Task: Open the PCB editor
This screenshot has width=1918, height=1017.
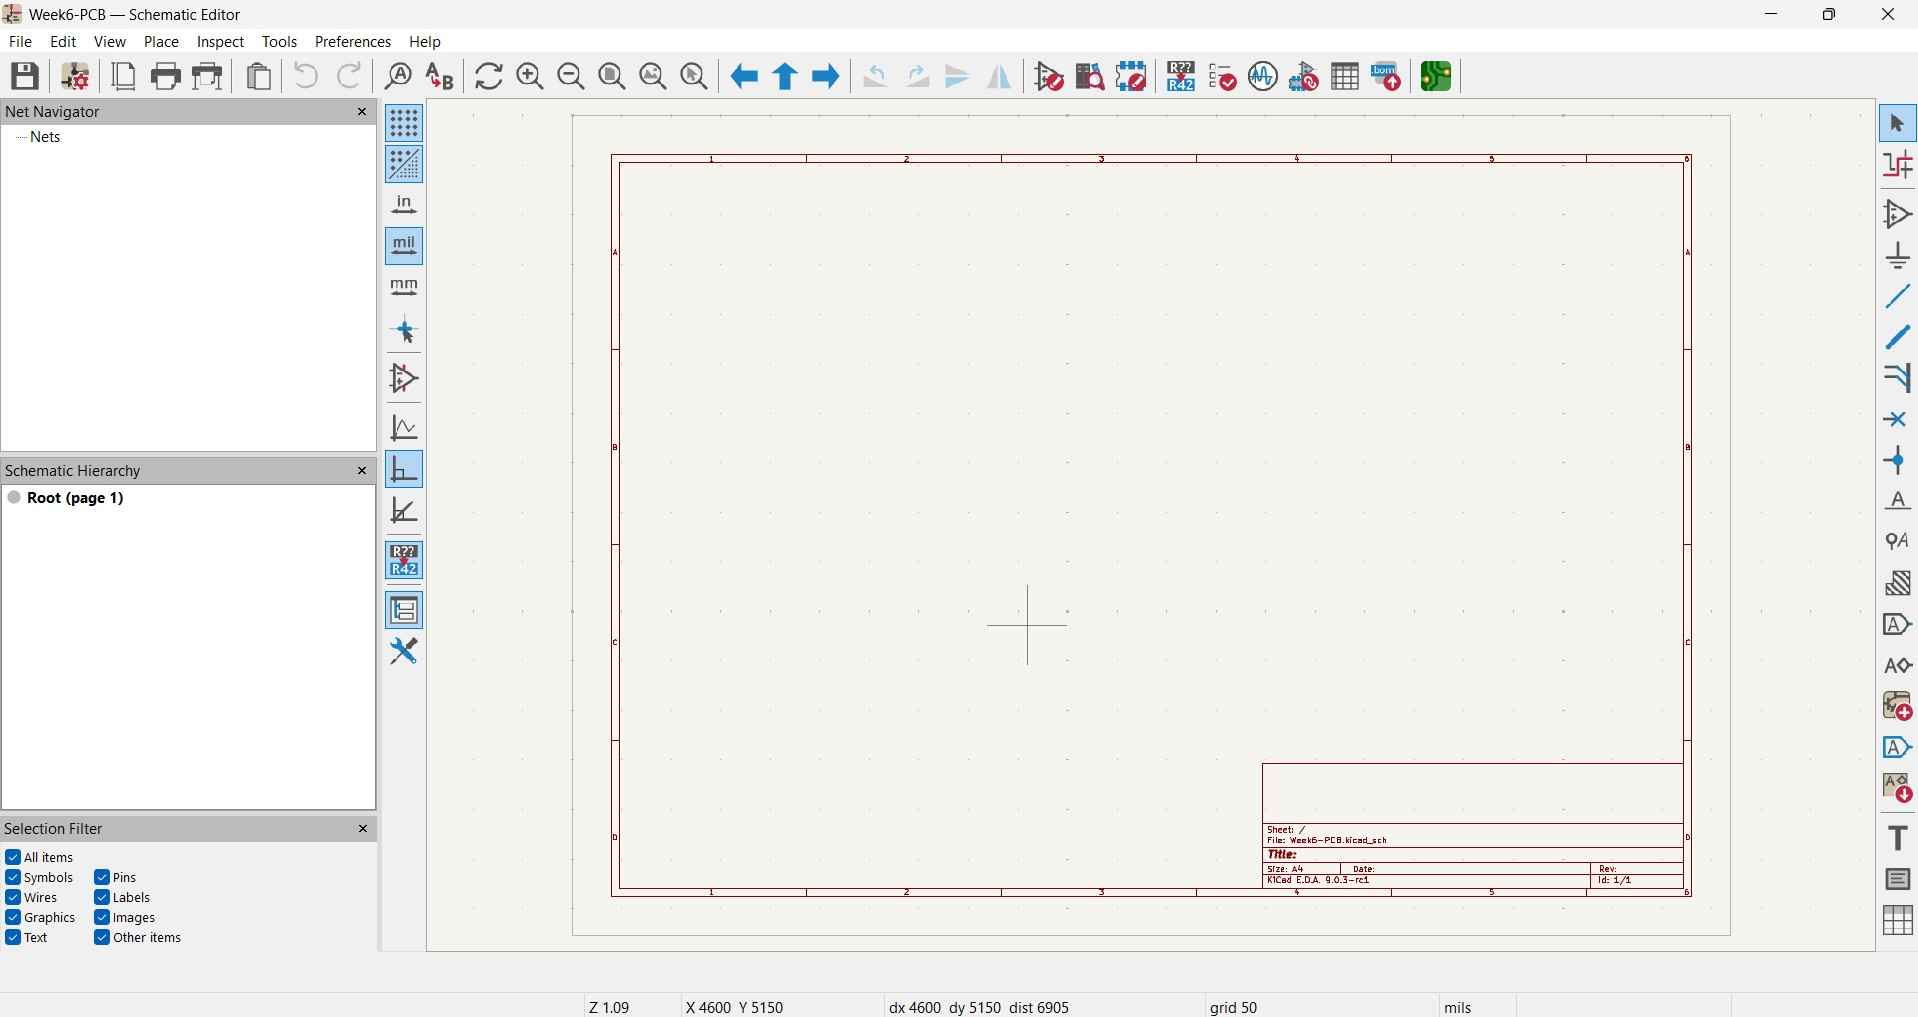Action: [x=1437, y=76]
